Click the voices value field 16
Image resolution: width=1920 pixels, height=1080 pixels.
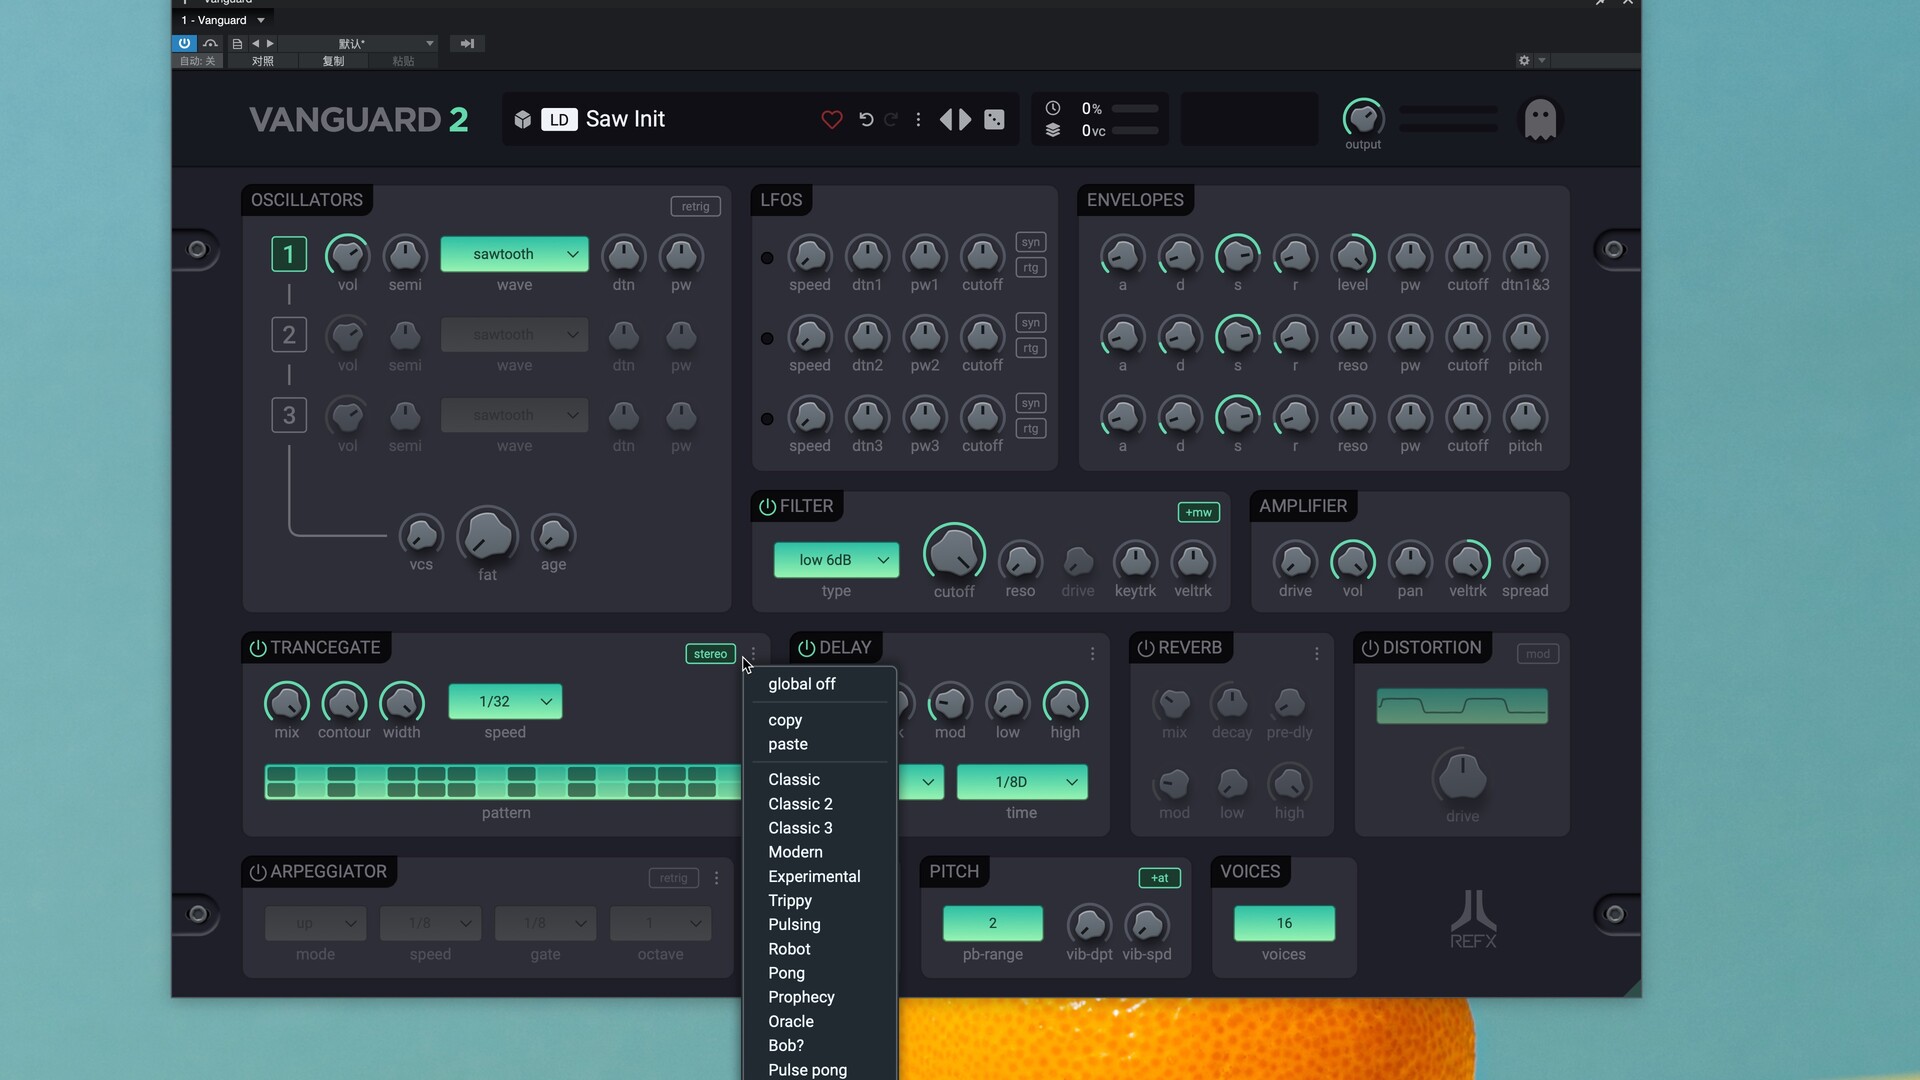tap(1284, 923)
